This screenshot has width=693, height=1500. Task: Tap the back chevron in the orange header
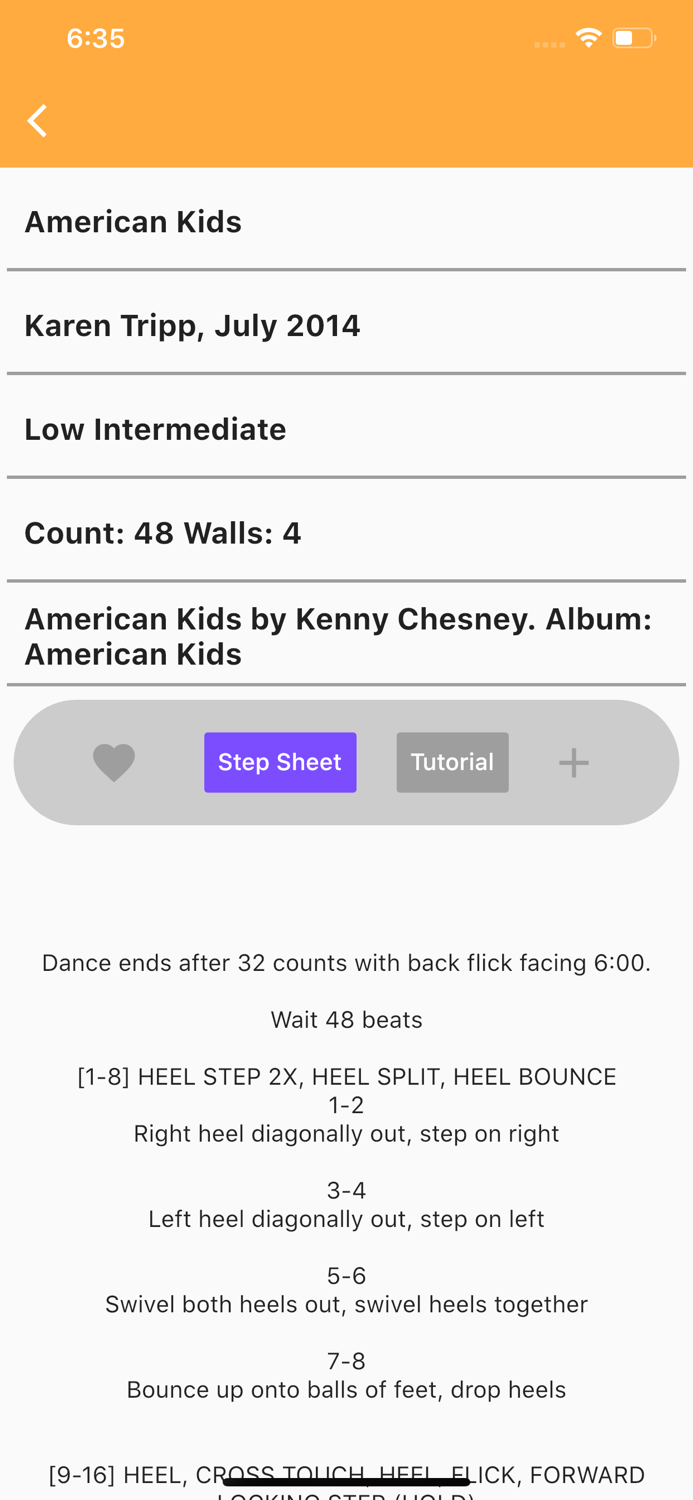point(36,120)
